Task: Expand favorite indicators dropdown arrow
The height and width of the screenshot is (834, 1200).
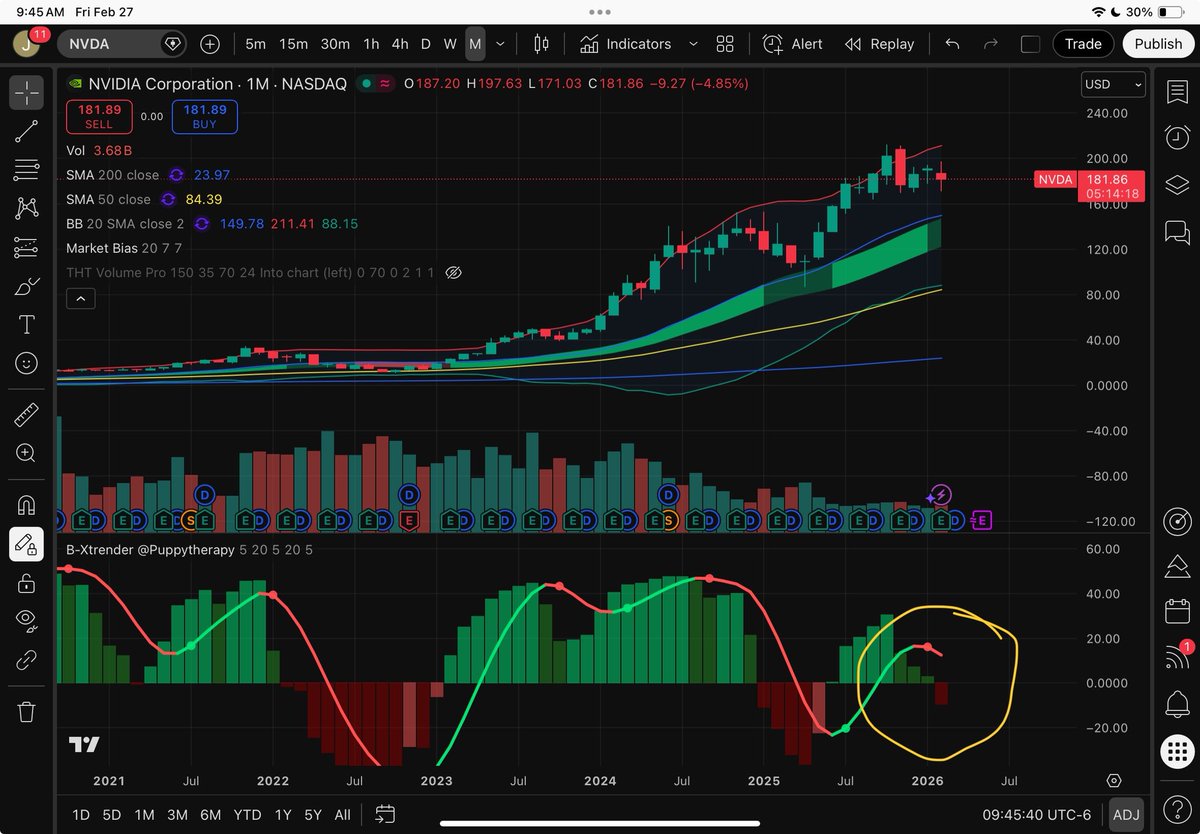Action: click(x=693, y=44)
